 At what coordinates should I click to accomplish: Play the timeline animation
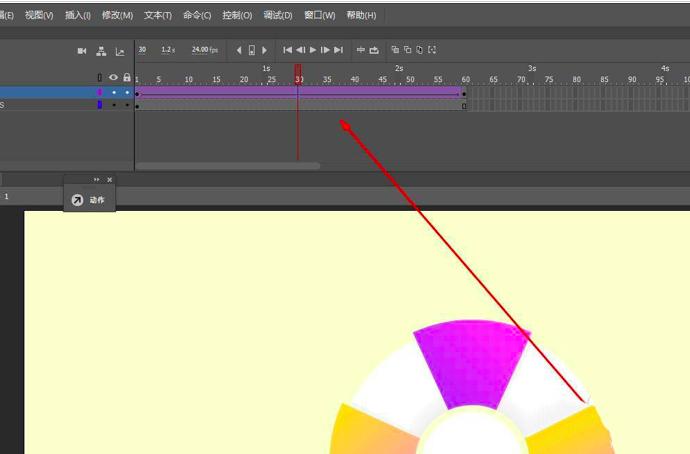click(x=313, y=50)
